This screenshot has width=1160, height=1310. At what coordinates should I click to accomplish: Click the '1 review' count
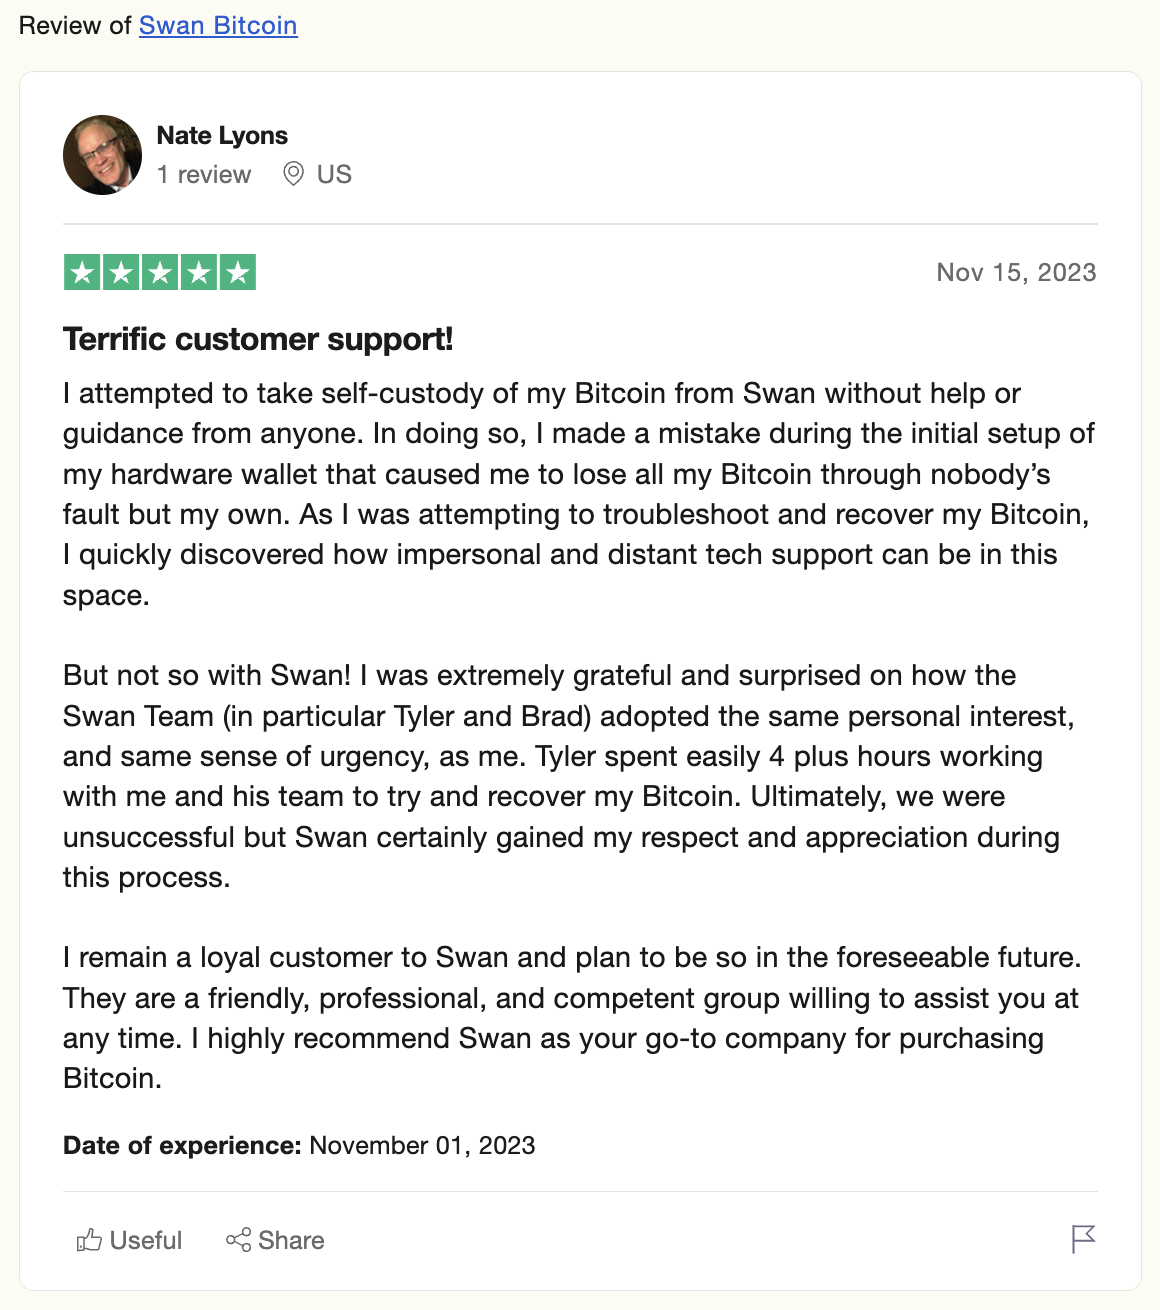point(204,174)
